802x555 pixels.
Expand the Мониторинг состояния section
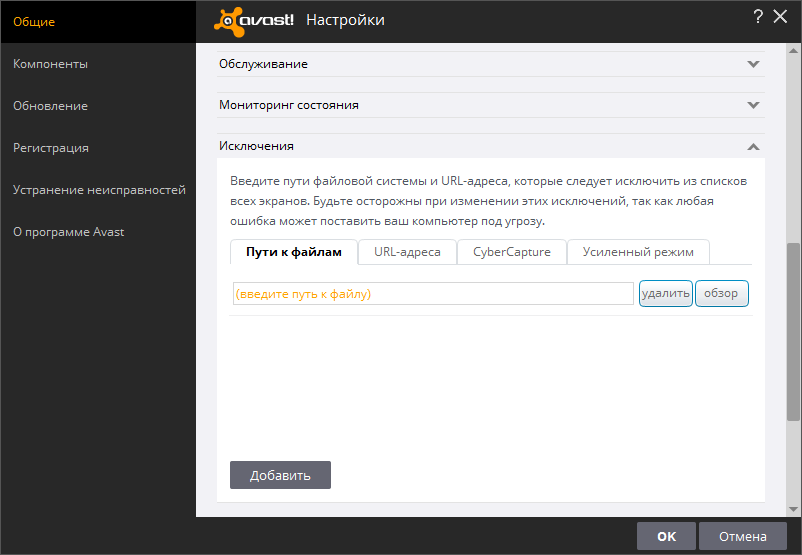coord(753,105)
